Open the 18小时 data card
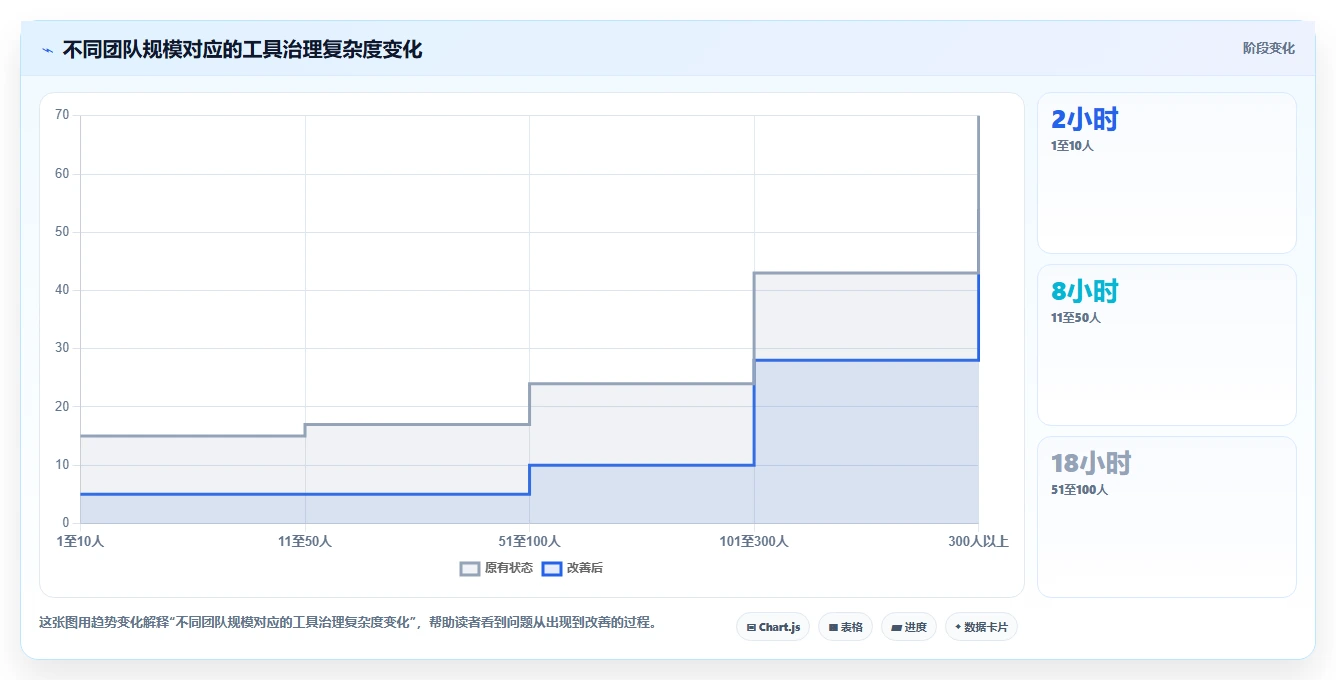Viewport: 1336px width, 680px height. [1167, 517]
